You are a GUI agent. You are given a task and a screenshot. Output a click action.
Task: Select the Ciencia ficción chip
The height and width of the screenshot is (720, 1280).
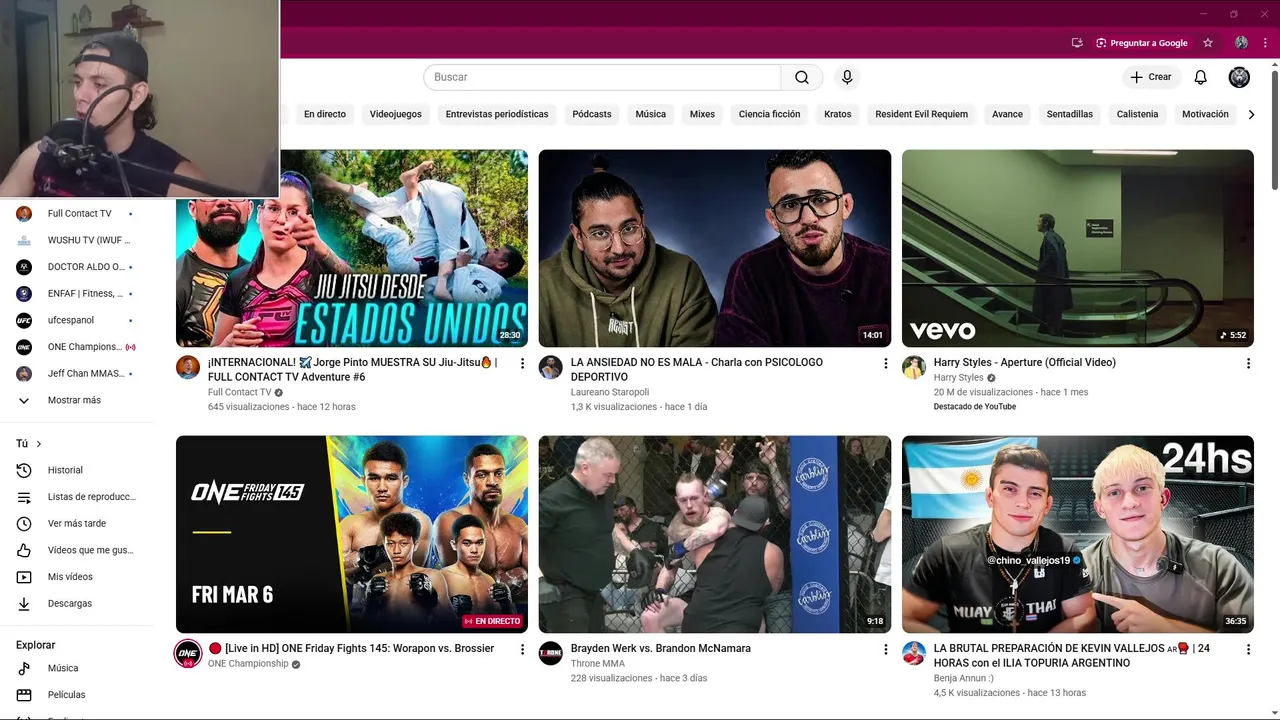(x=769, y=114)
